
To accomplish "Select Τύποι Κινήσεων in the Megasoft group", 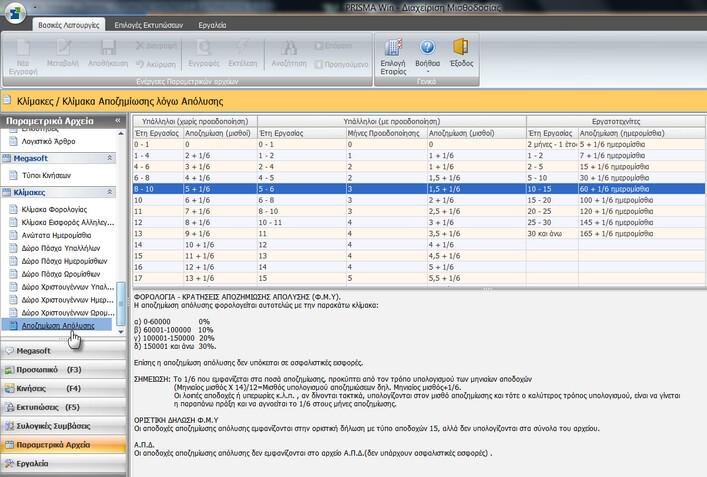I will point(46,175).
